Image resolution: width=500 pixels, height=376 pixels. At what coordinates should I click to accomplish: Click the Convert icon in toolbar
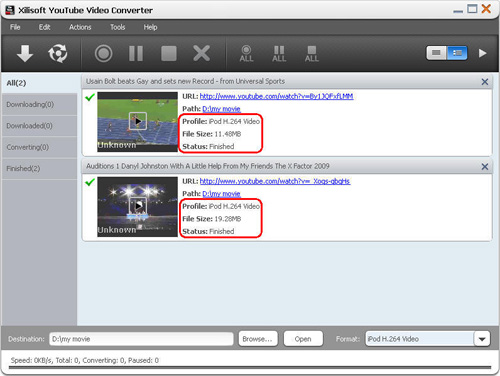58,53
